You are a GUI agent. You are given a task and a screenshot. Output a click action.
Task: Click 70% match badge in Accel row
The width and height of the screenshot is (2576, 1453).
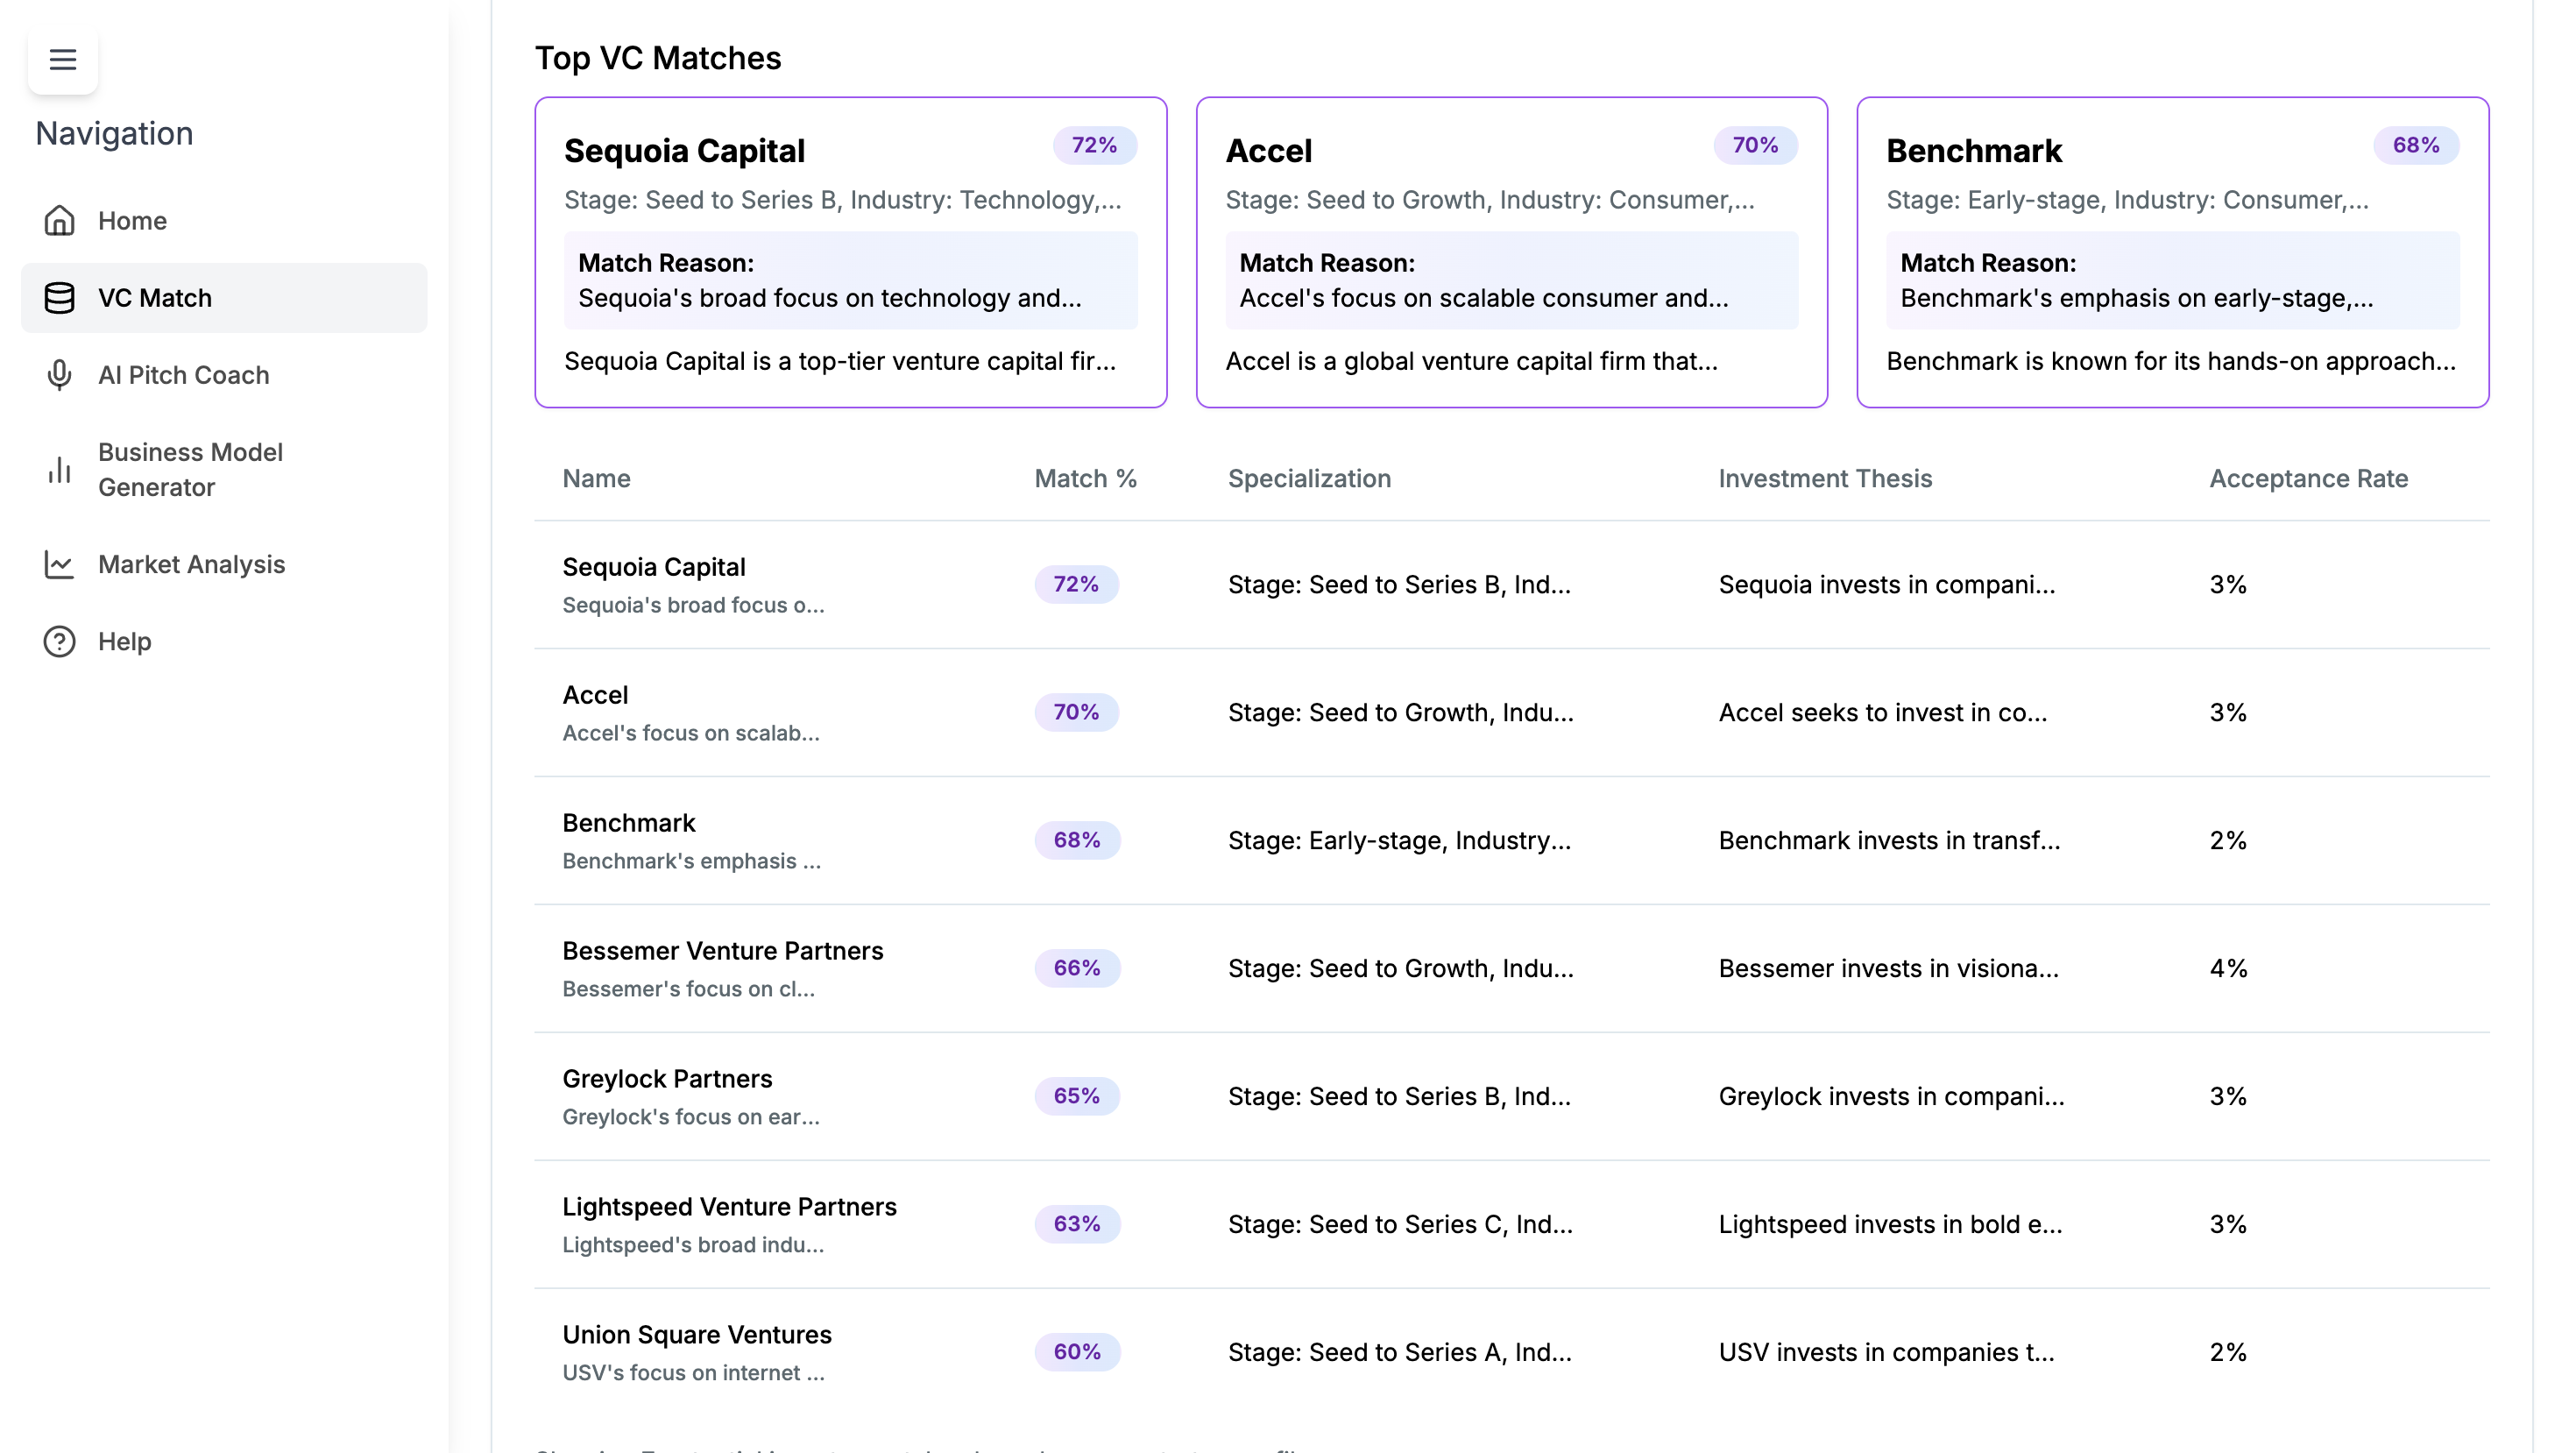click(x=1076, y=712)
